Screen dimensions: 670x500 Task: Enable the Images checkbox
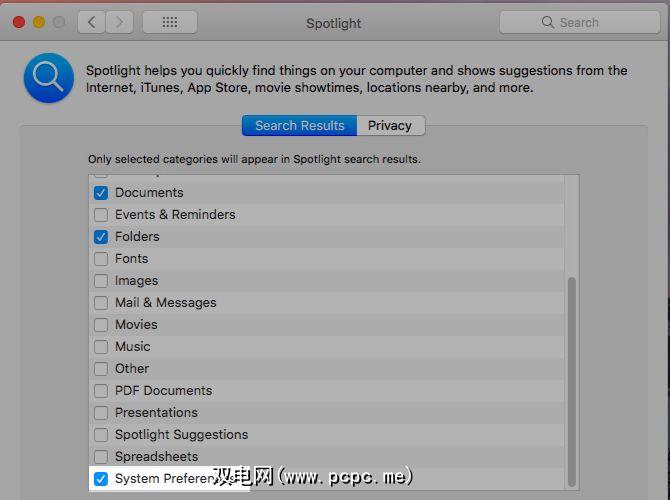click(101, 281)
